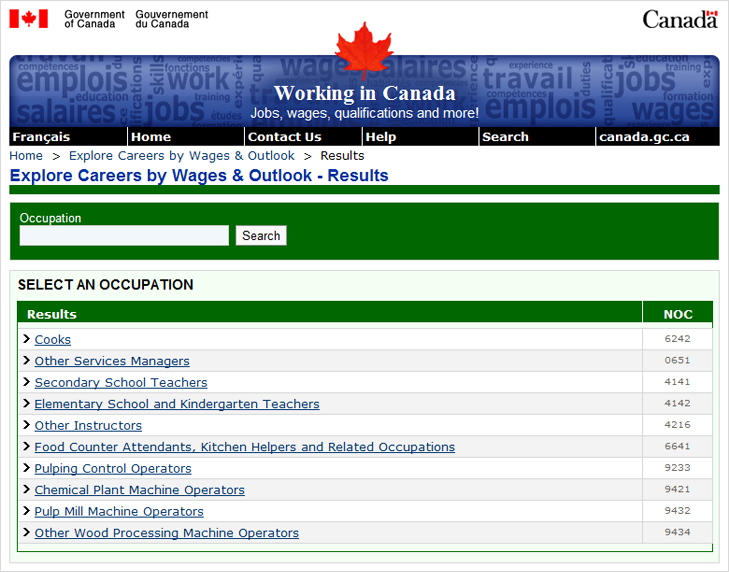Open Other Wood Processing Machine Operators link
This screenshot has height=572, width=729.
coord(166,533)
